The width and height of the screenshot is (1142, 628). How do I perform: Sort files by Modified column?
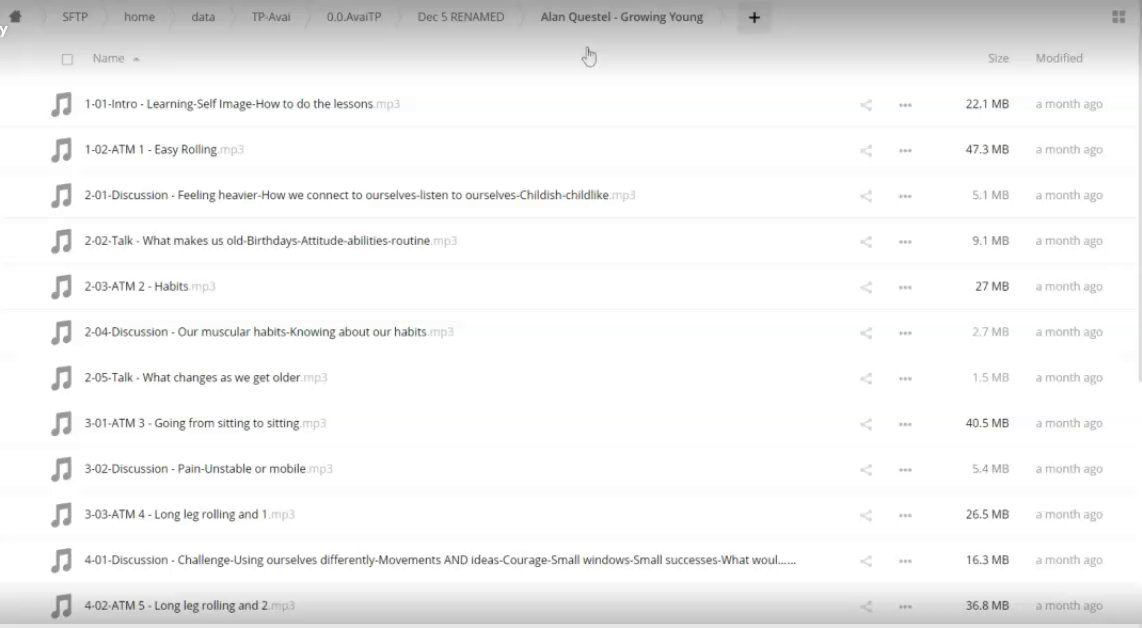point(1059,58)
